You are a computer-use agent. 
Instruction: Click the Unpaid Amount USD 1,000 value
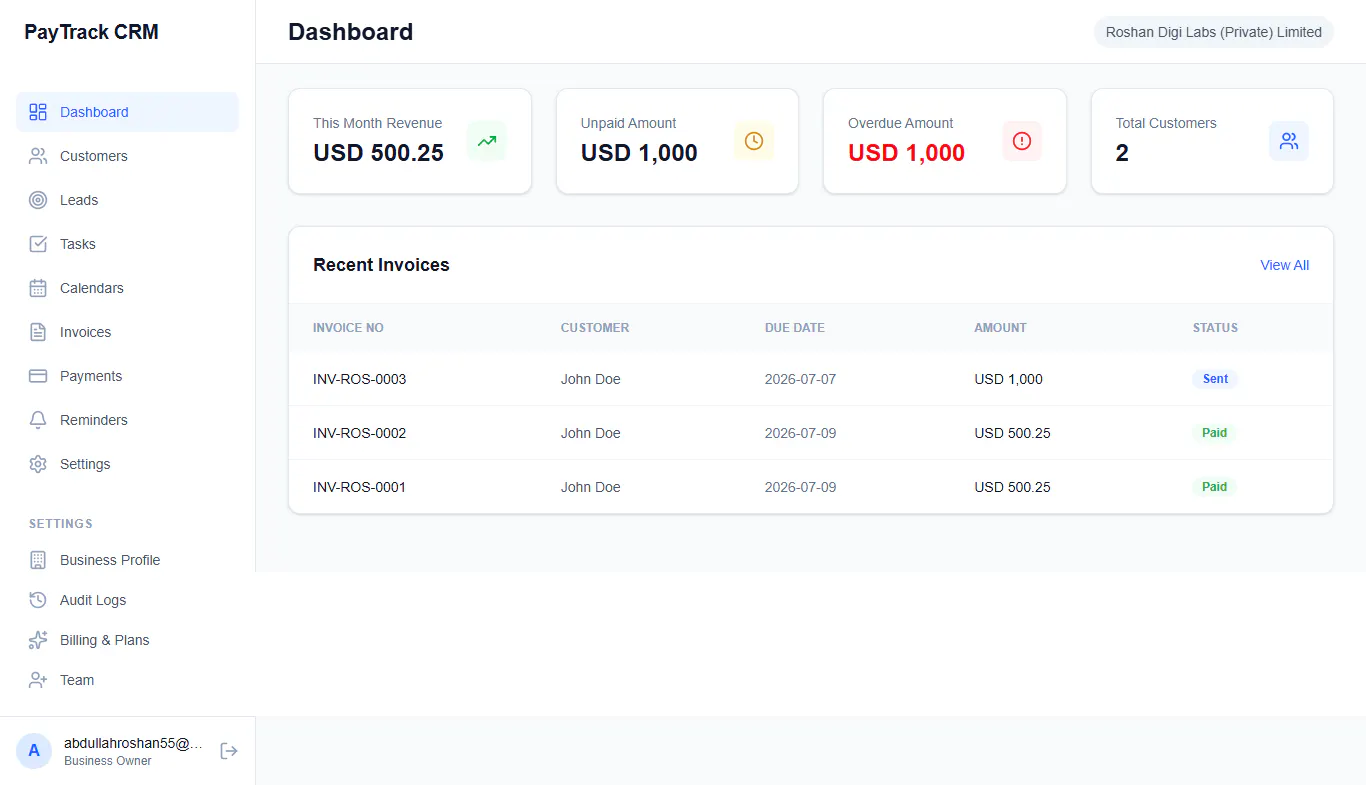click(639, 153)
